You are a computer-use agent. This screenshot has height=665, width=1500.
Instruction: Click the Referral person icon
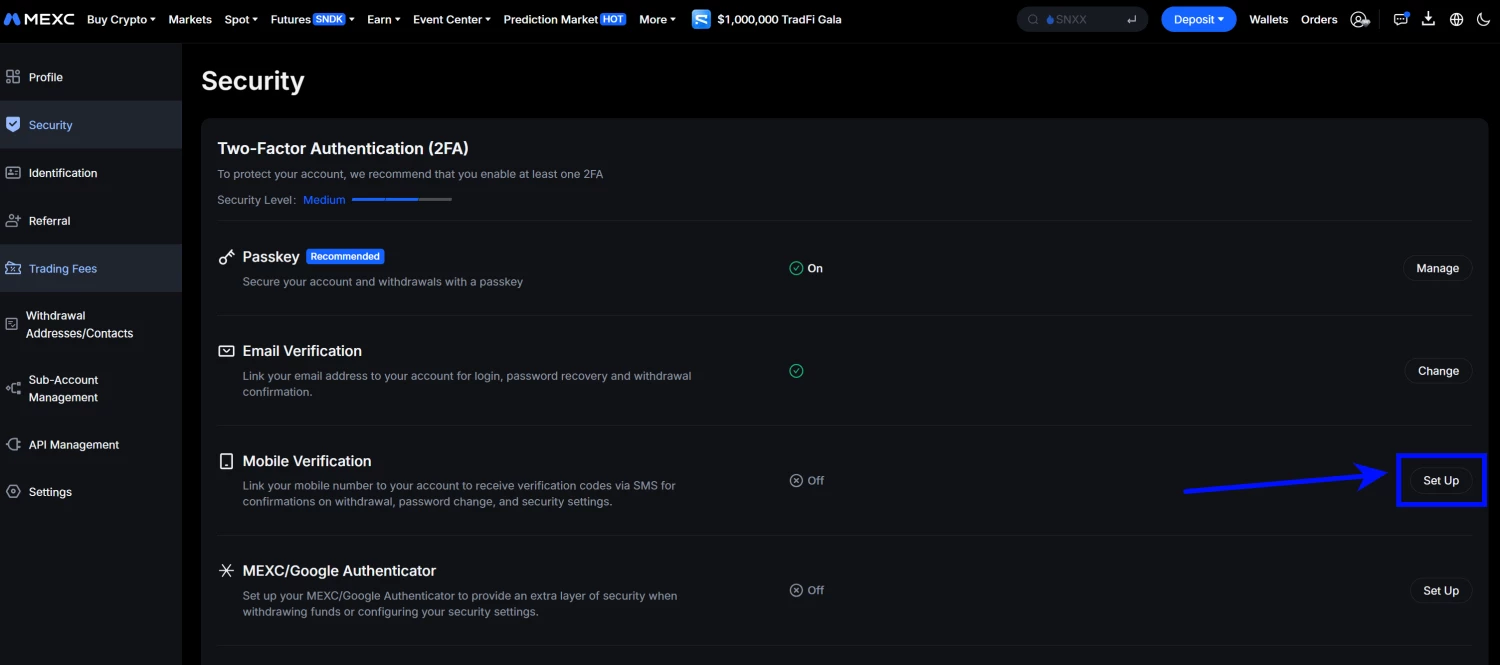point(13,220)
